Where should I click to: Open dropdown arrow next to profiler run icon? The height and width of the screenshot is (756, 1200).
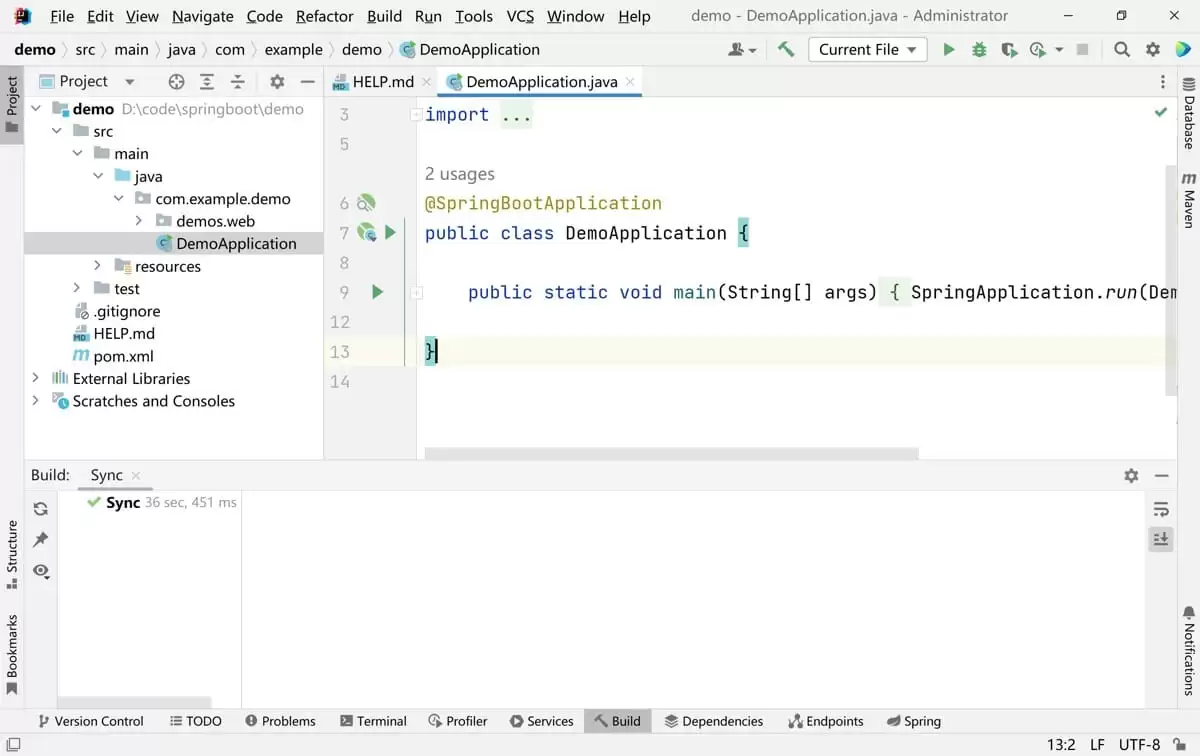click(1059, 49)
